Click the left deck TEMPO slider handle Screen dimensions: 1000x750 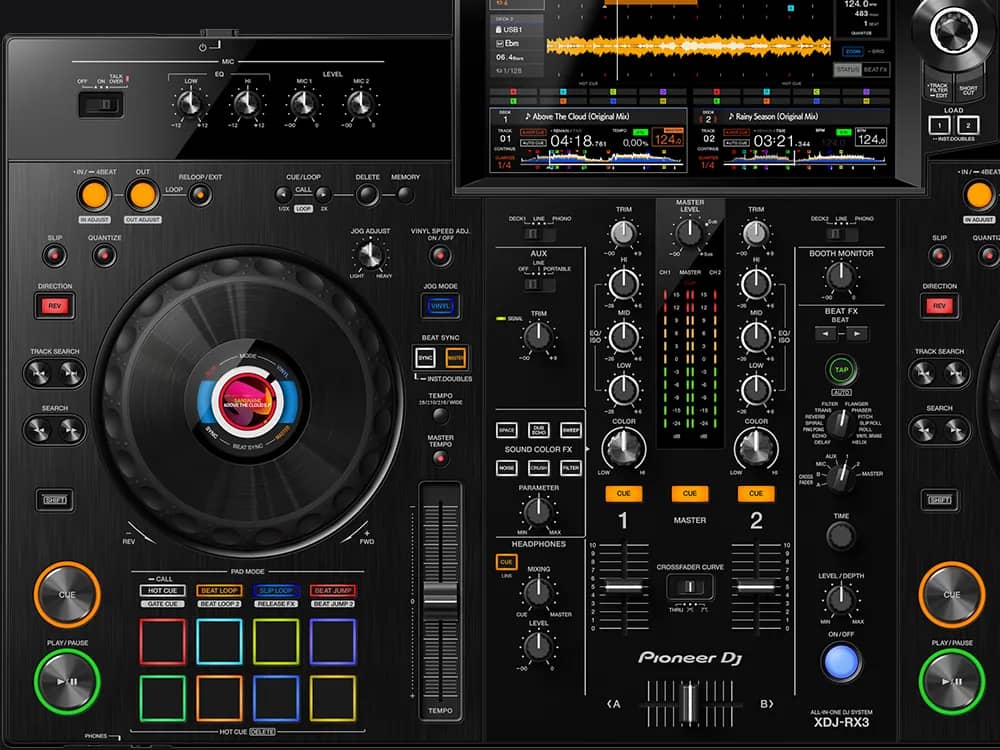(x=440, y=599)
